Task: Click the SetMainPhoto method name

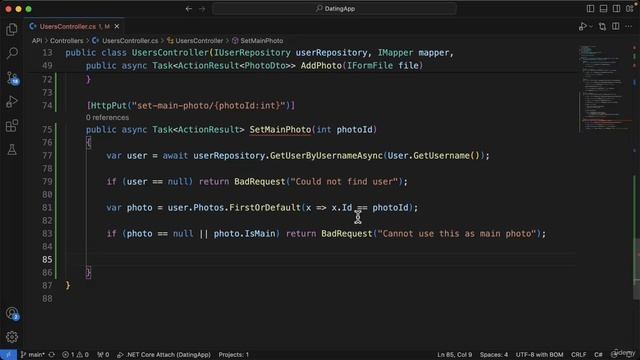Action: click(x=280, y=130)
